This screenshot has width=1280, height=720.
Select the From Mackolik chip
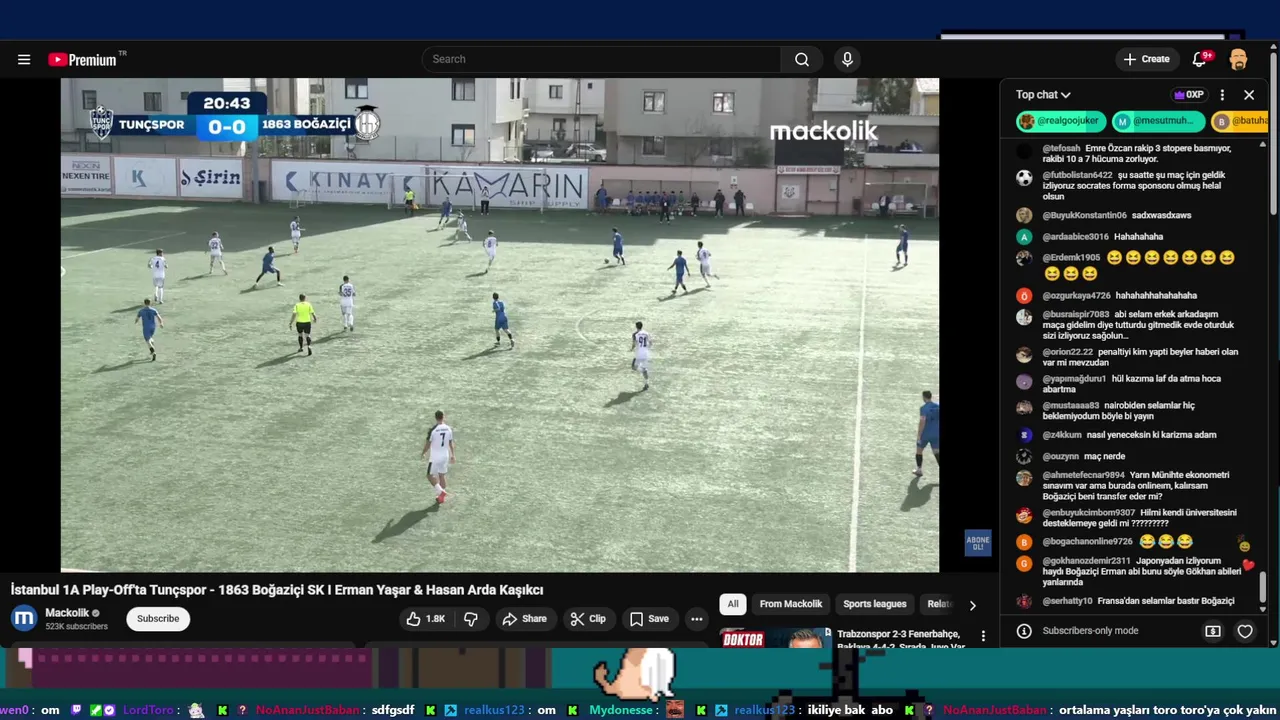(791, 604)
